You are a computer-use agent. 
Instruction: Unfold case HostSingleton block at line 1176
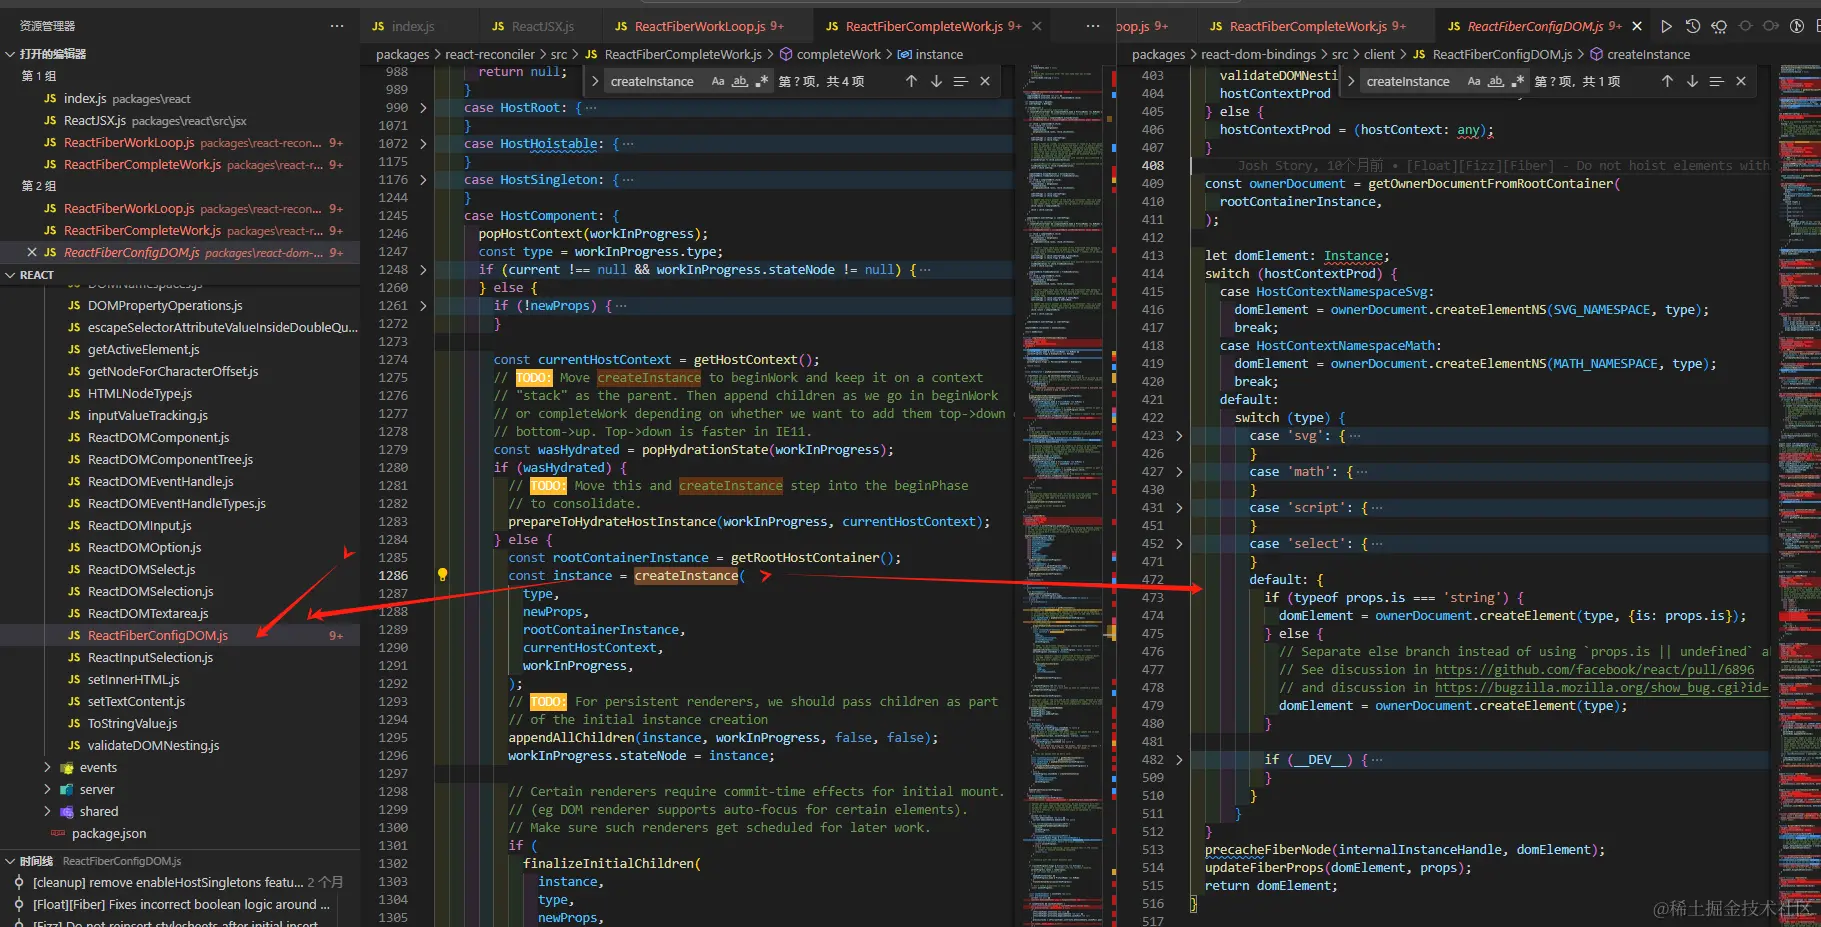(x=423, y=180)
